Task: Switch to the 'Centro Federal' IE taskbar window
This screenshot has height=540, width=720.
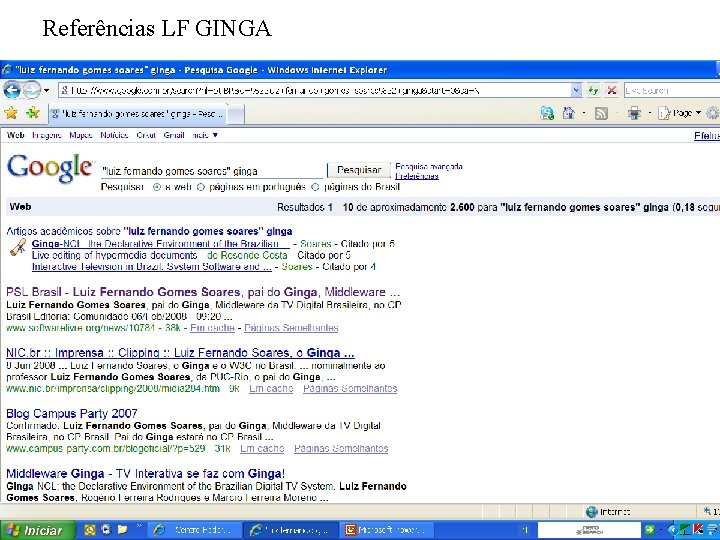Action: tap(195, 530)
